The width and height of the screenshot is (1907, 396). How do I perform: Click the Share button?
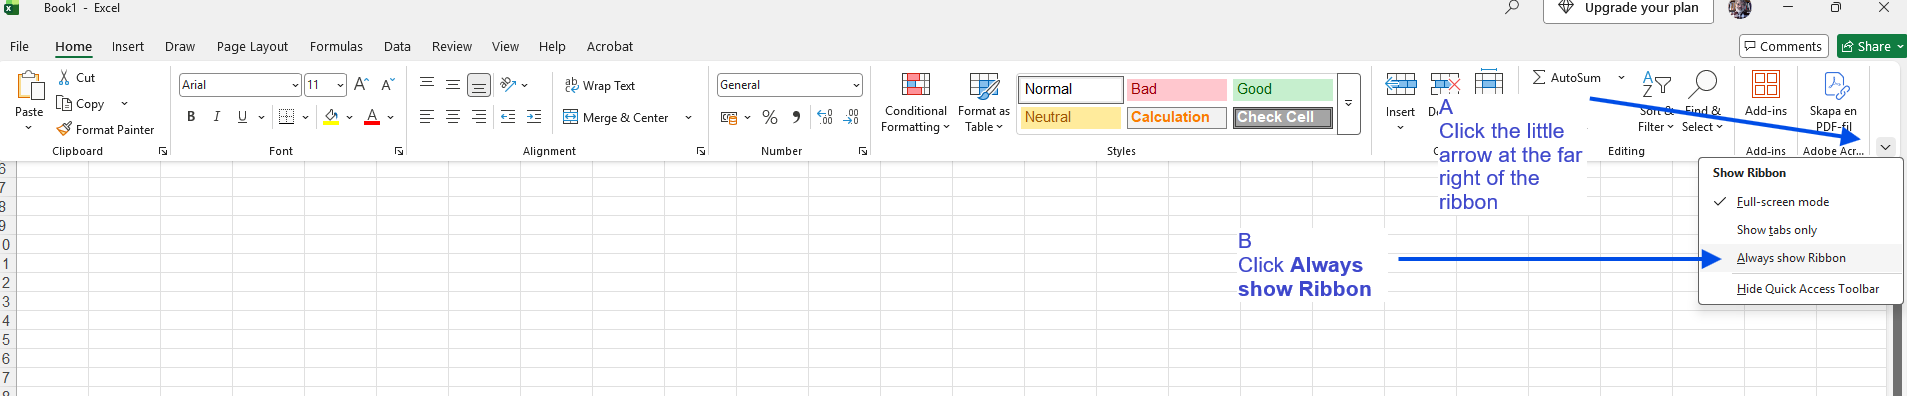click(1871, 46)
